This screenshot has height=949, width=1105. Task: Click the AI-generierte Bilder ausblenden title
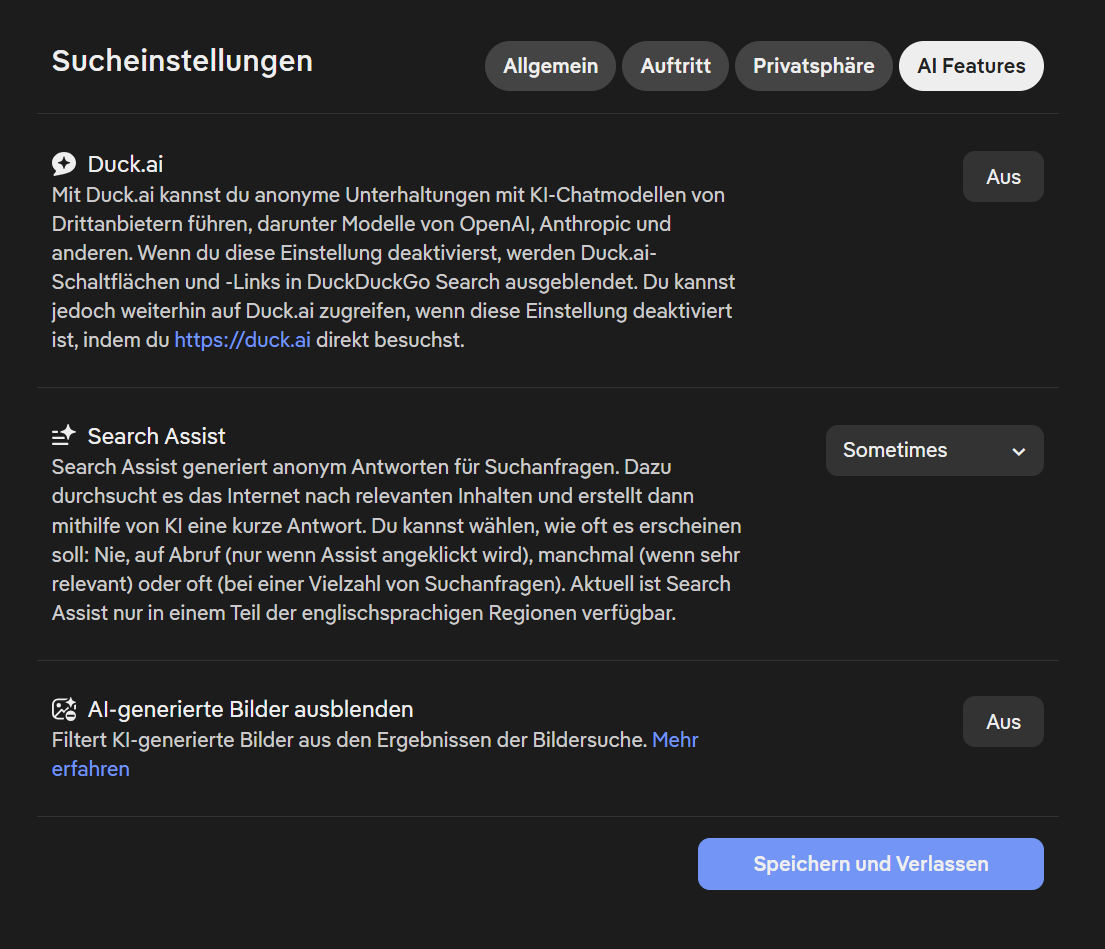tap(250, 709)
